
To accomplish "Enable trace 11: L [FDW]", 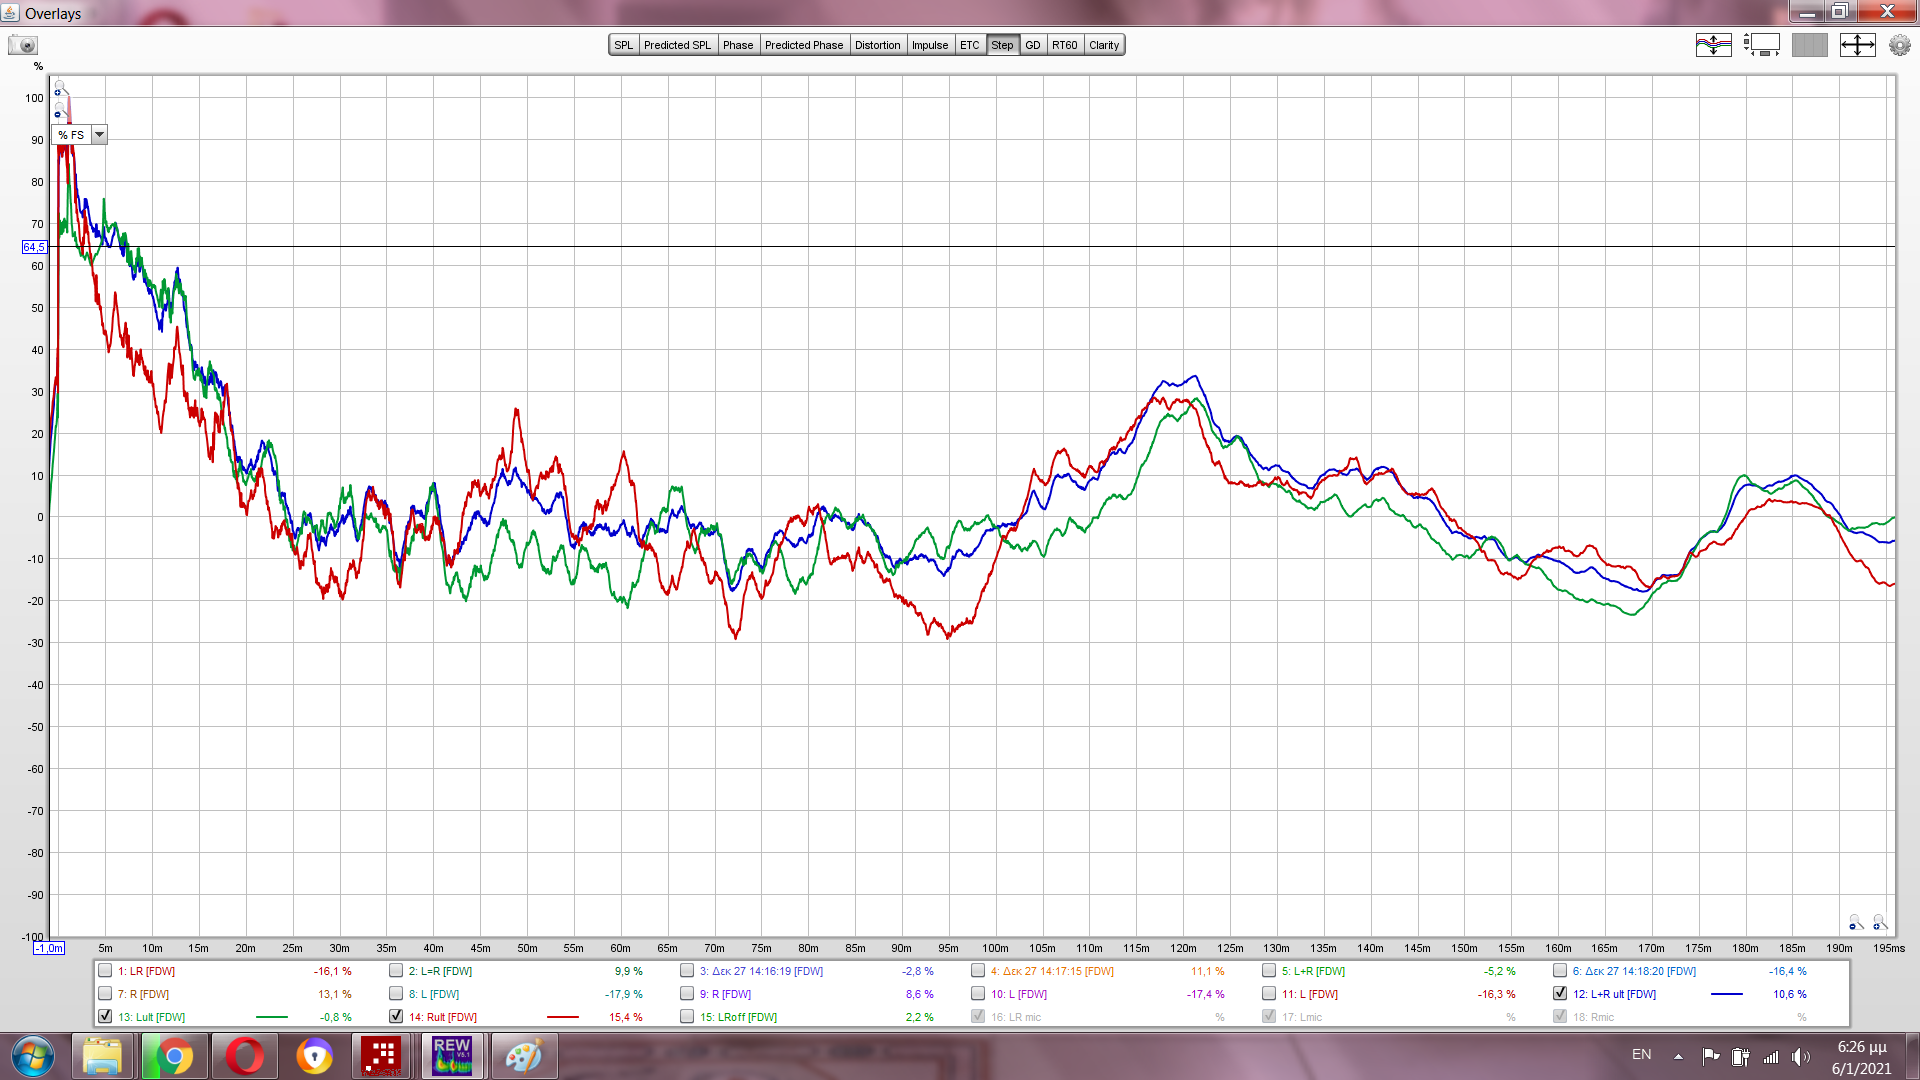I will tap(1269, 993).
